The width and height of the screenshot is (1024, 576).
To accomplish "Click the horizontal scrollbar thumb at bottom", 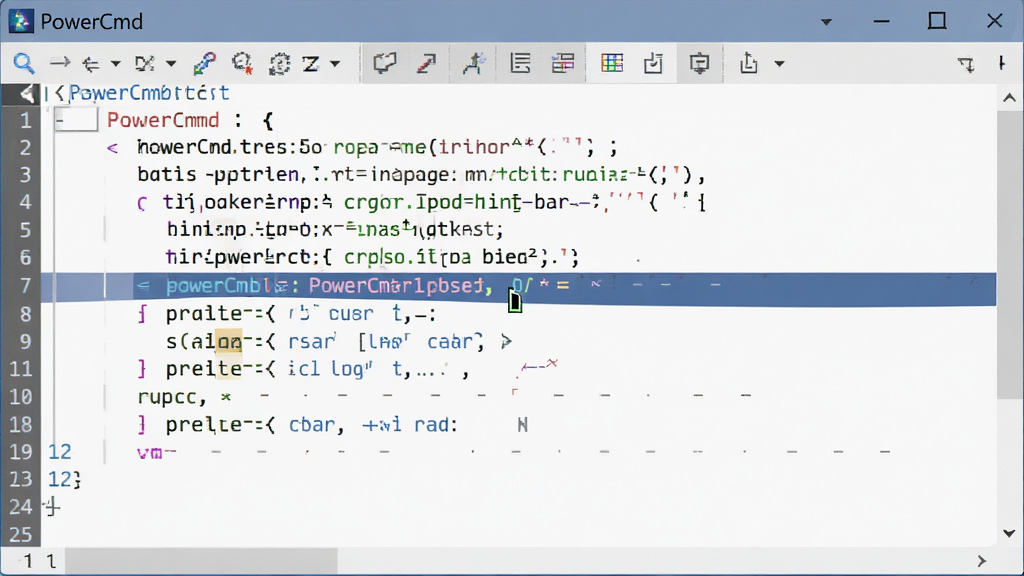I will [201, 561].
